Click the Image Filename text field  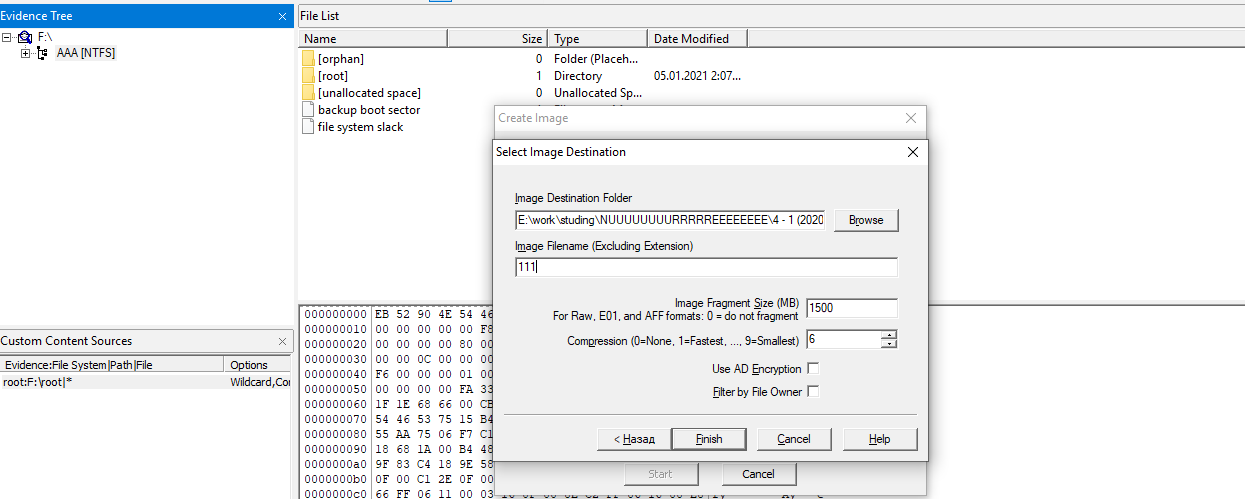[x=705, y=267]
